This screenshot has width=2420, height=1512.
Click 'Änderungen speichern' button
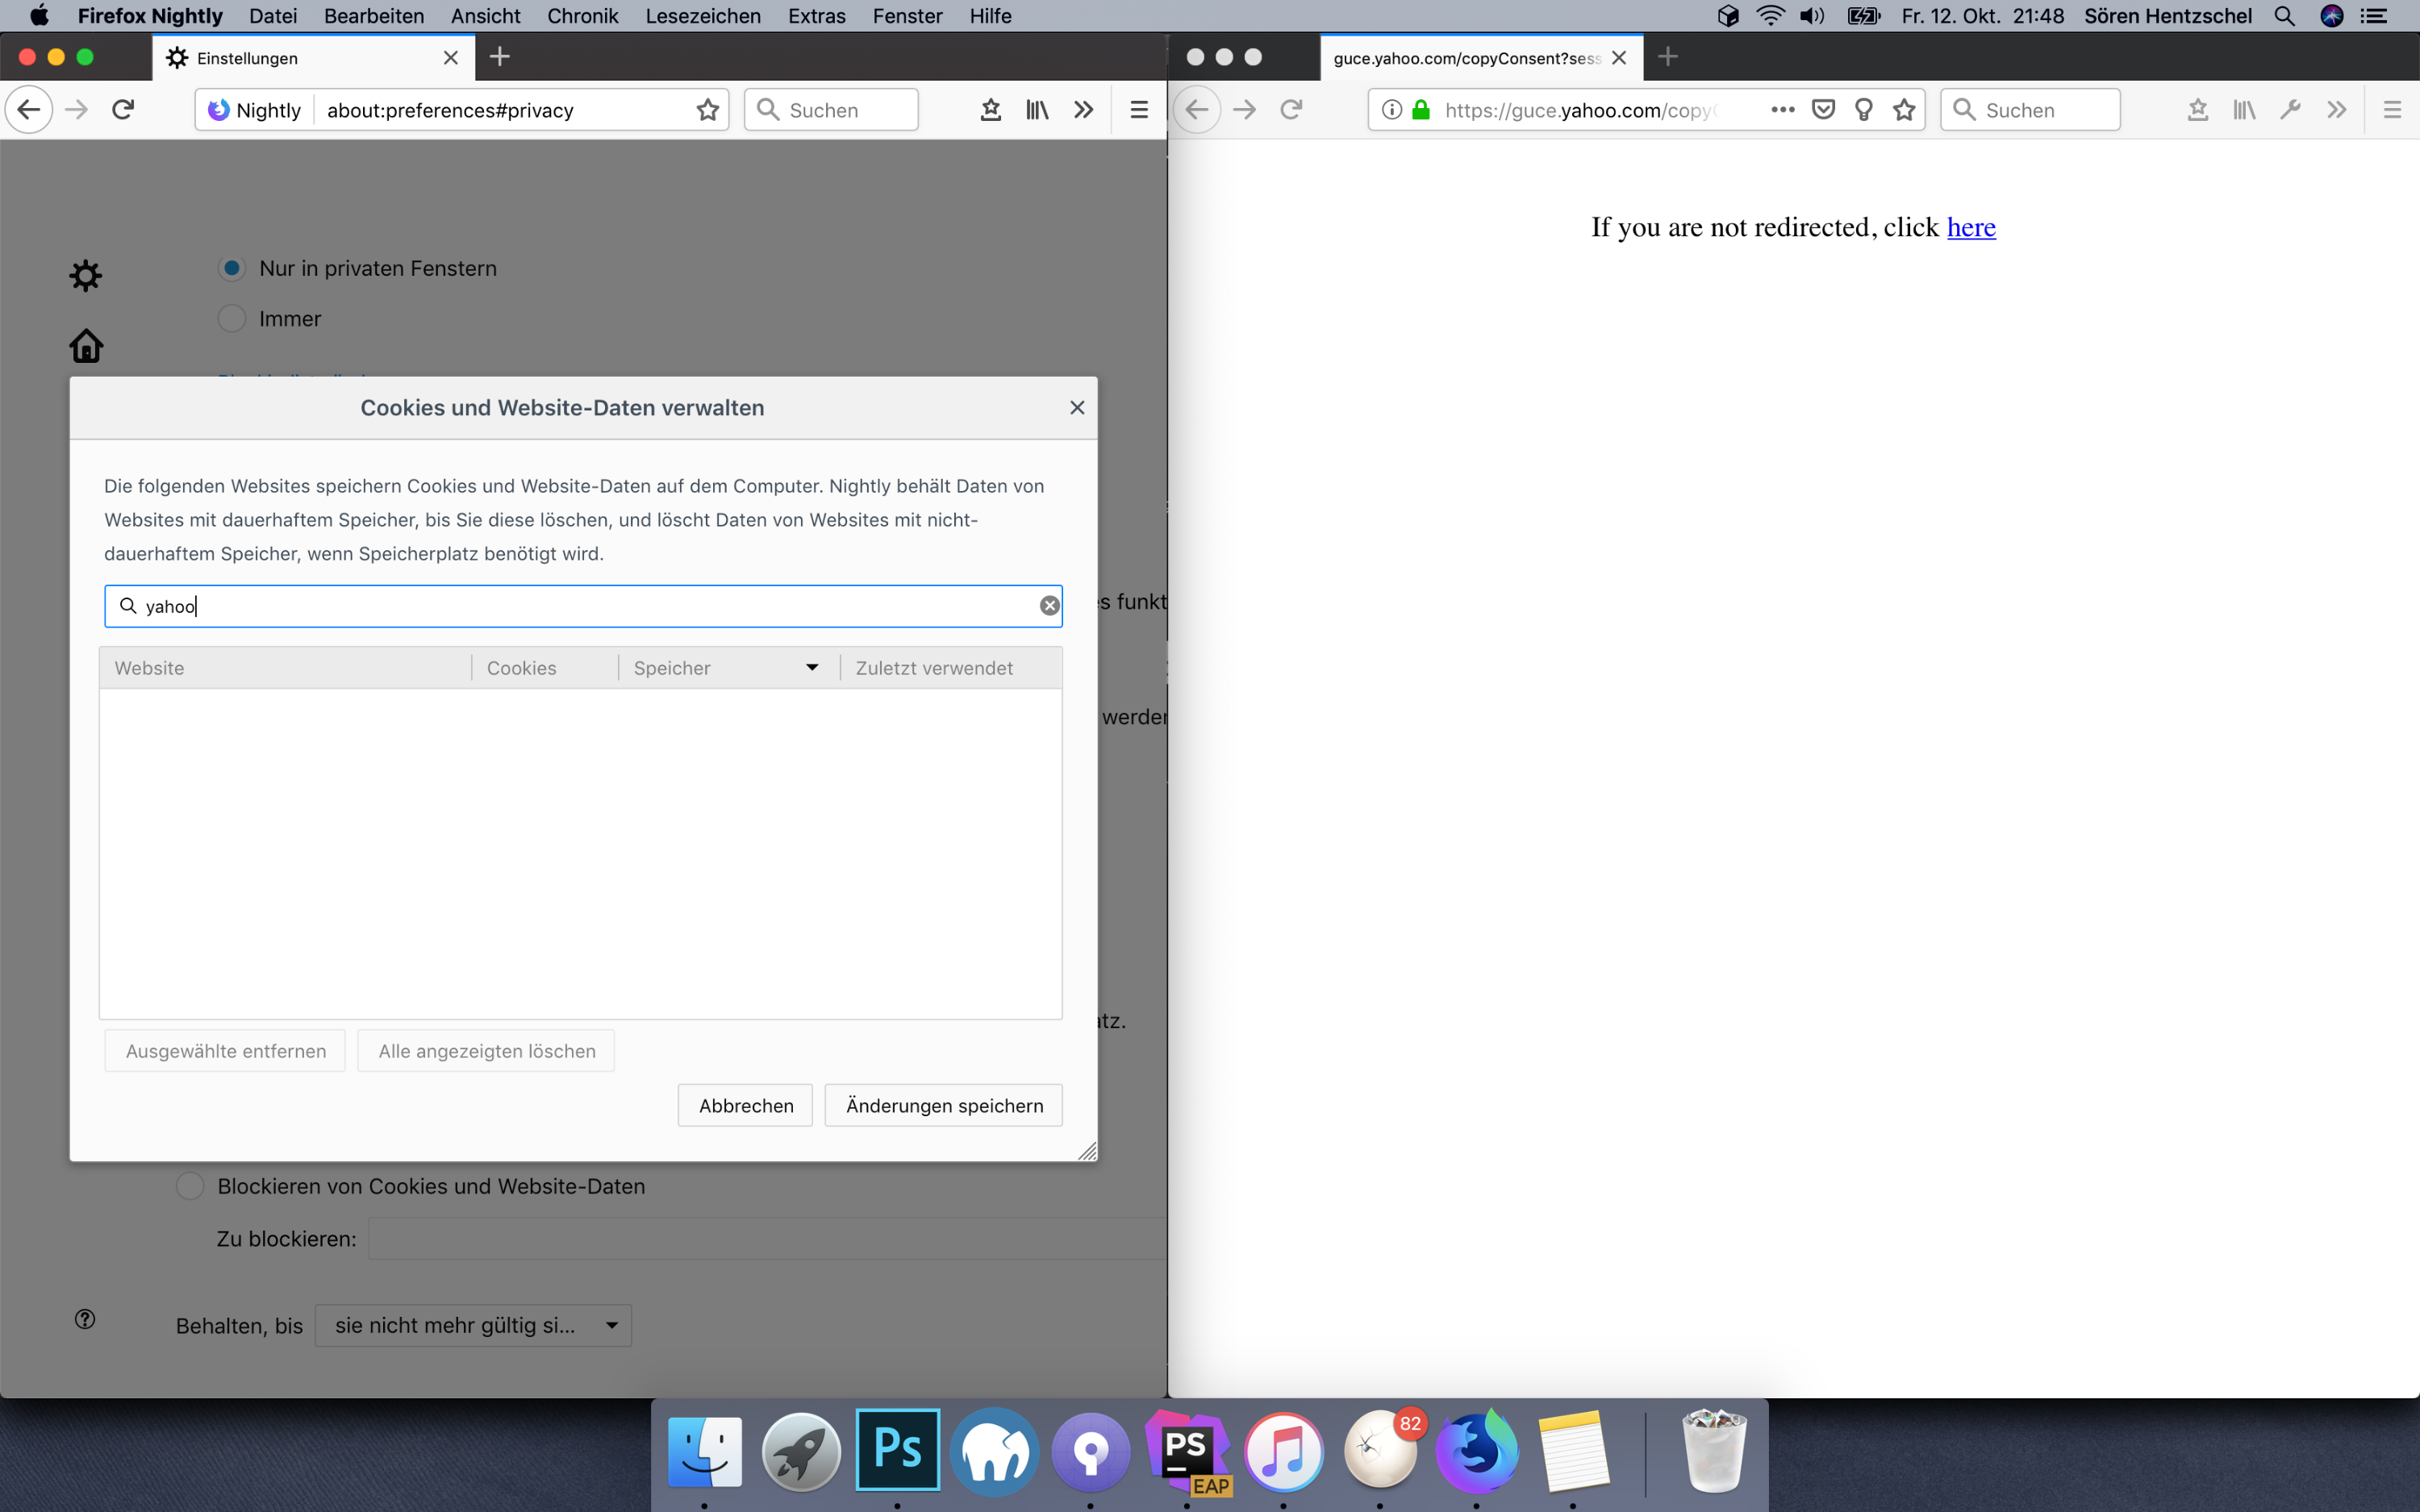point(943,1105)
